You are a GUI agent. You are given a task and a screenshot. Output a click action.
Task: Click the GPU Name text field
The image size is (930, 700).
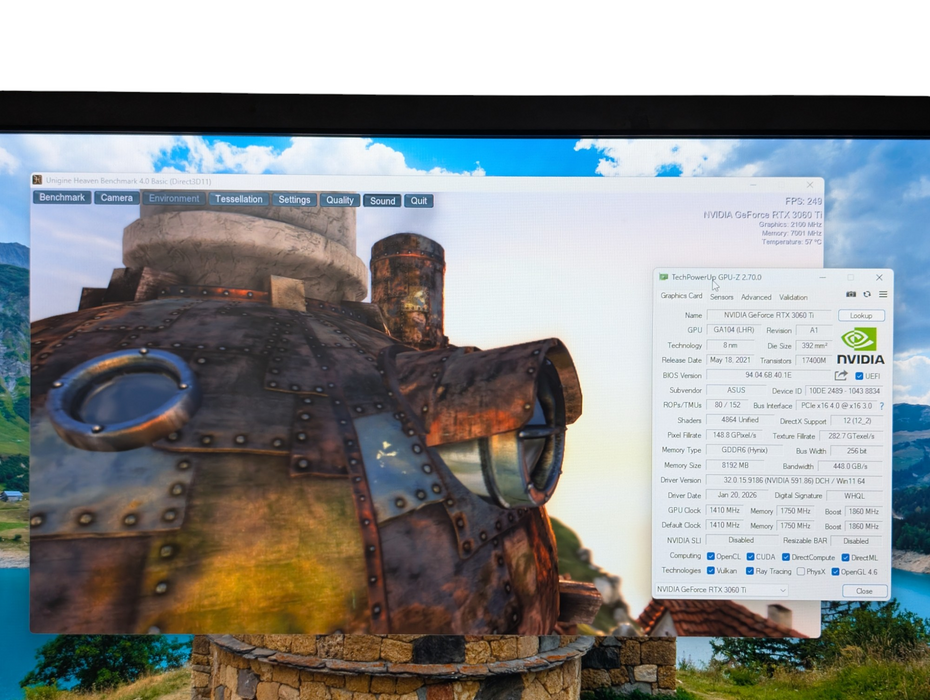click(x=769, y=315)
